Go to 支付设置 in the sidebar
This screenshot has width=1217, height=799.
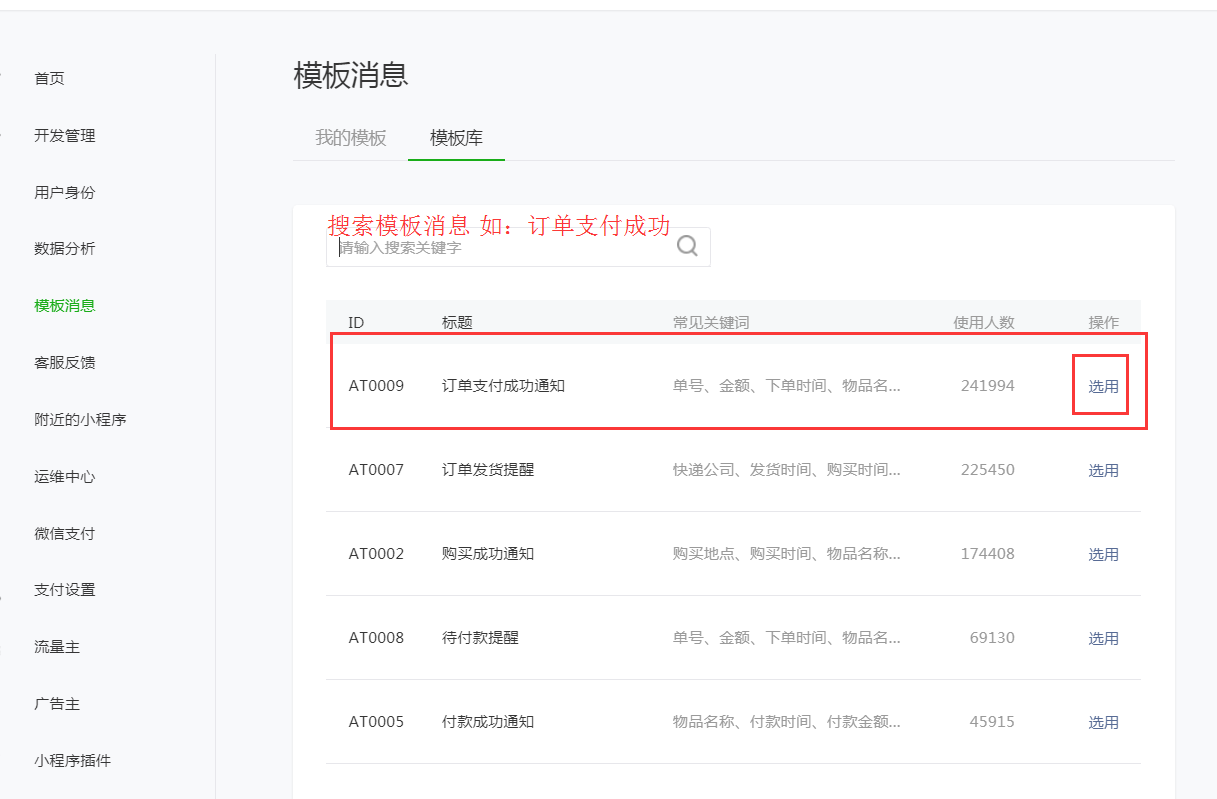click(x=65, y=589)
